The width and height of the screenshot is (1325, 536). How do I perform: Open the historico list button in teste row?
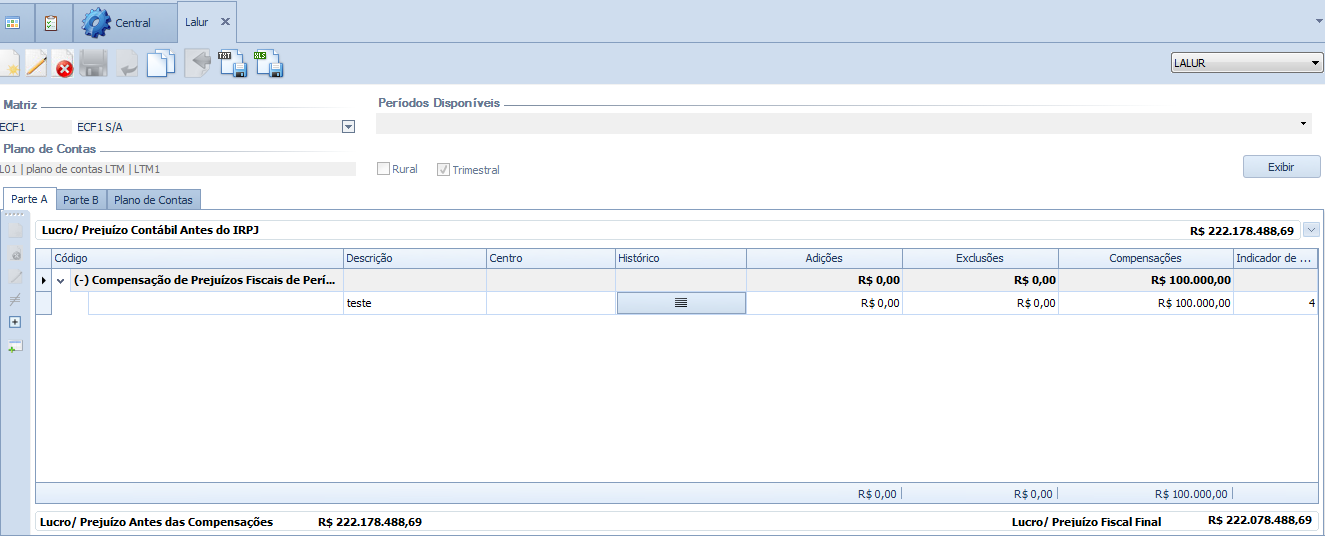(681, 303)
